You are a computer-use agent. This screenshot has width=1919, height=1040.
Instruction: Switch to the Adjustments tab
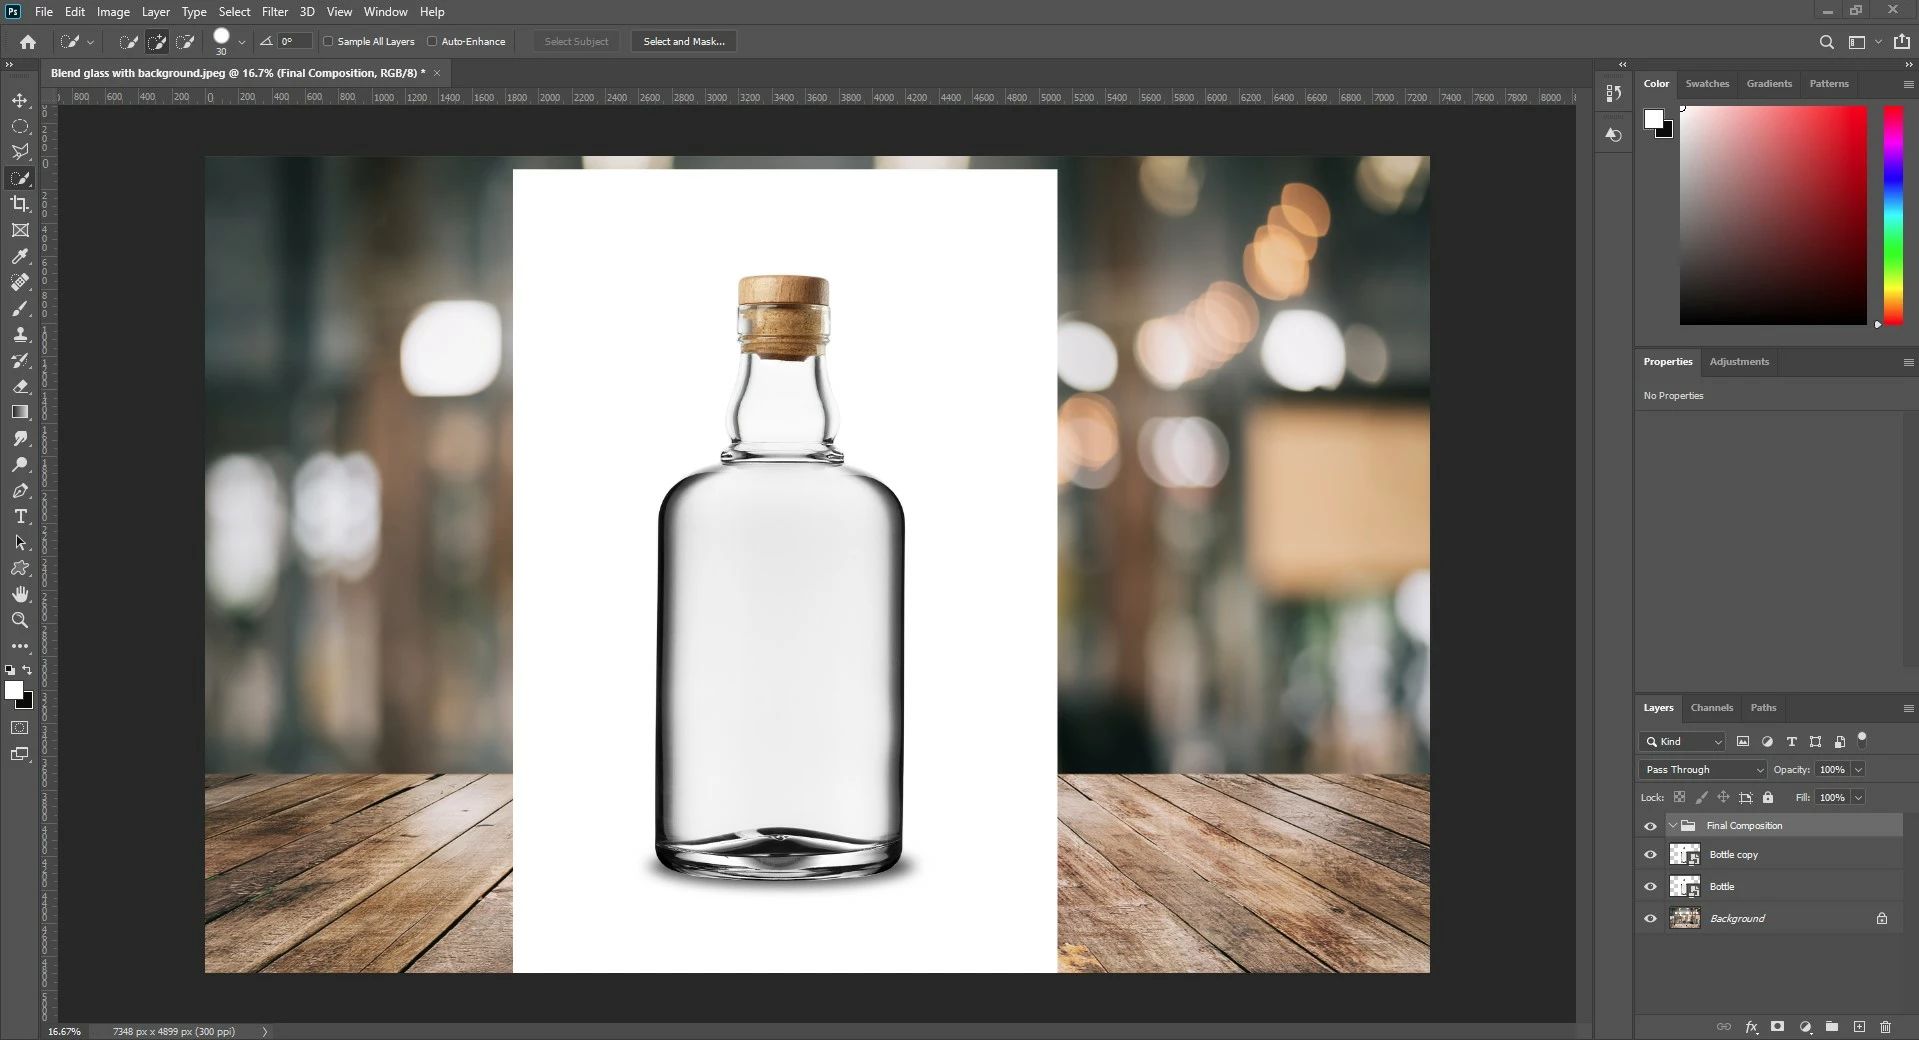point(1739,362)
